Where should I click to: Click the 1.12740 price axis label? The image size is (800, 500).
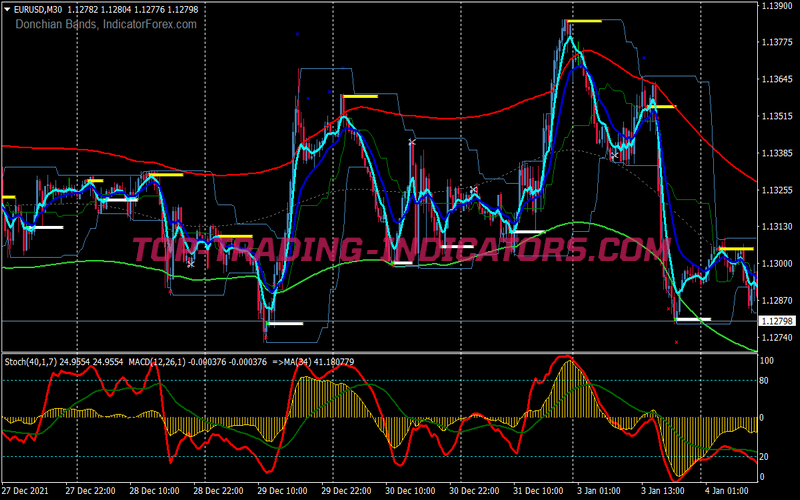pos(776,337)
